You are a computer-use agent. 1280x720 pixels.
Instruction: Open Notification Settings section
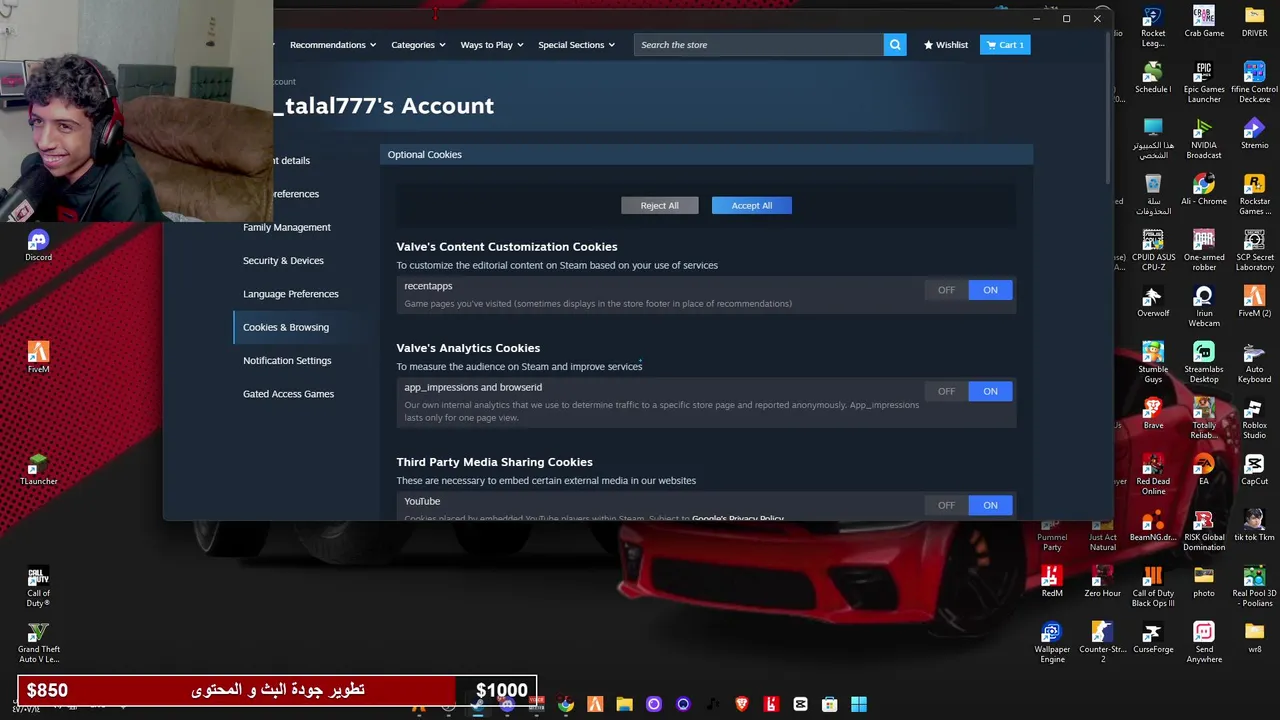coord(287,360)
